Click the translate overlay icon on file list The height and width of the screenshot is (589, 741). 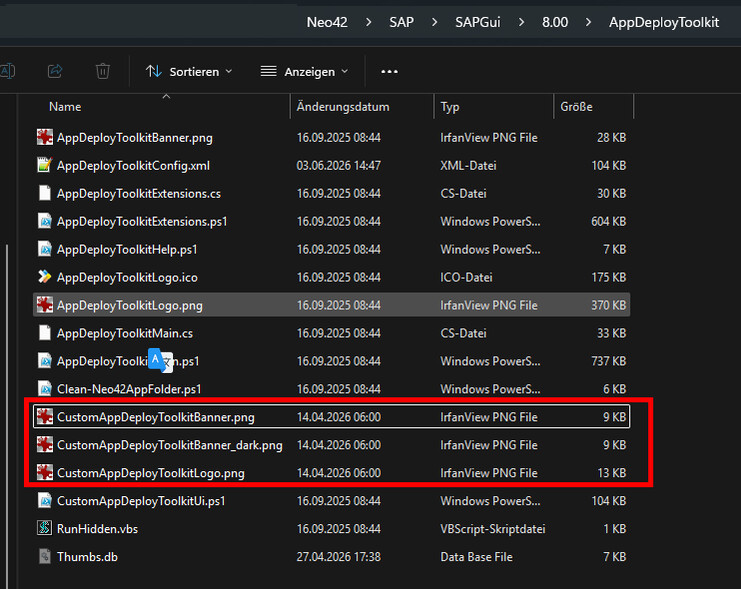(160, 360)
